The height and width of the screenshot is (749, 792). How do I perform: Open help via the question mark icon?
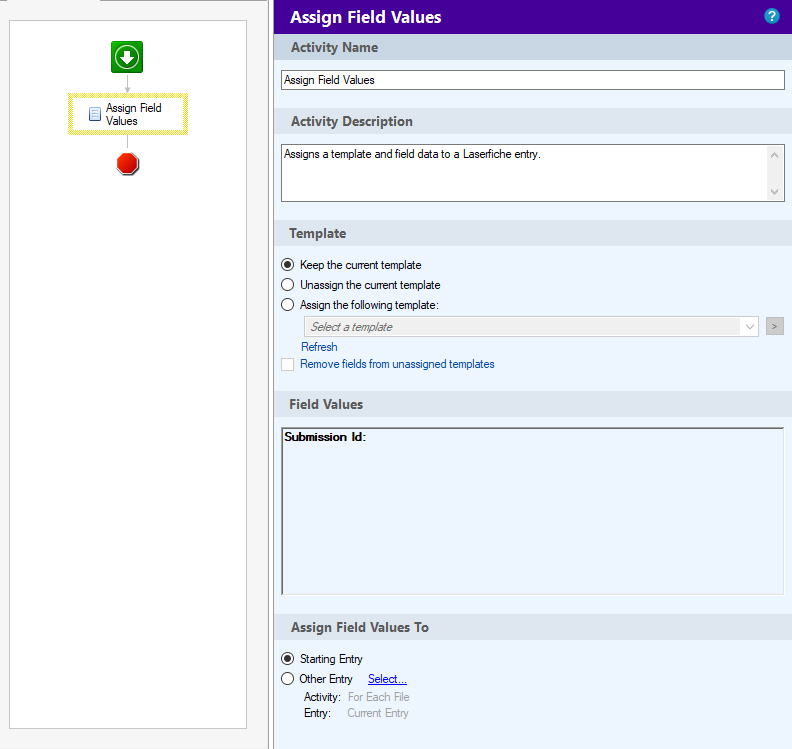tap(771, 16)
